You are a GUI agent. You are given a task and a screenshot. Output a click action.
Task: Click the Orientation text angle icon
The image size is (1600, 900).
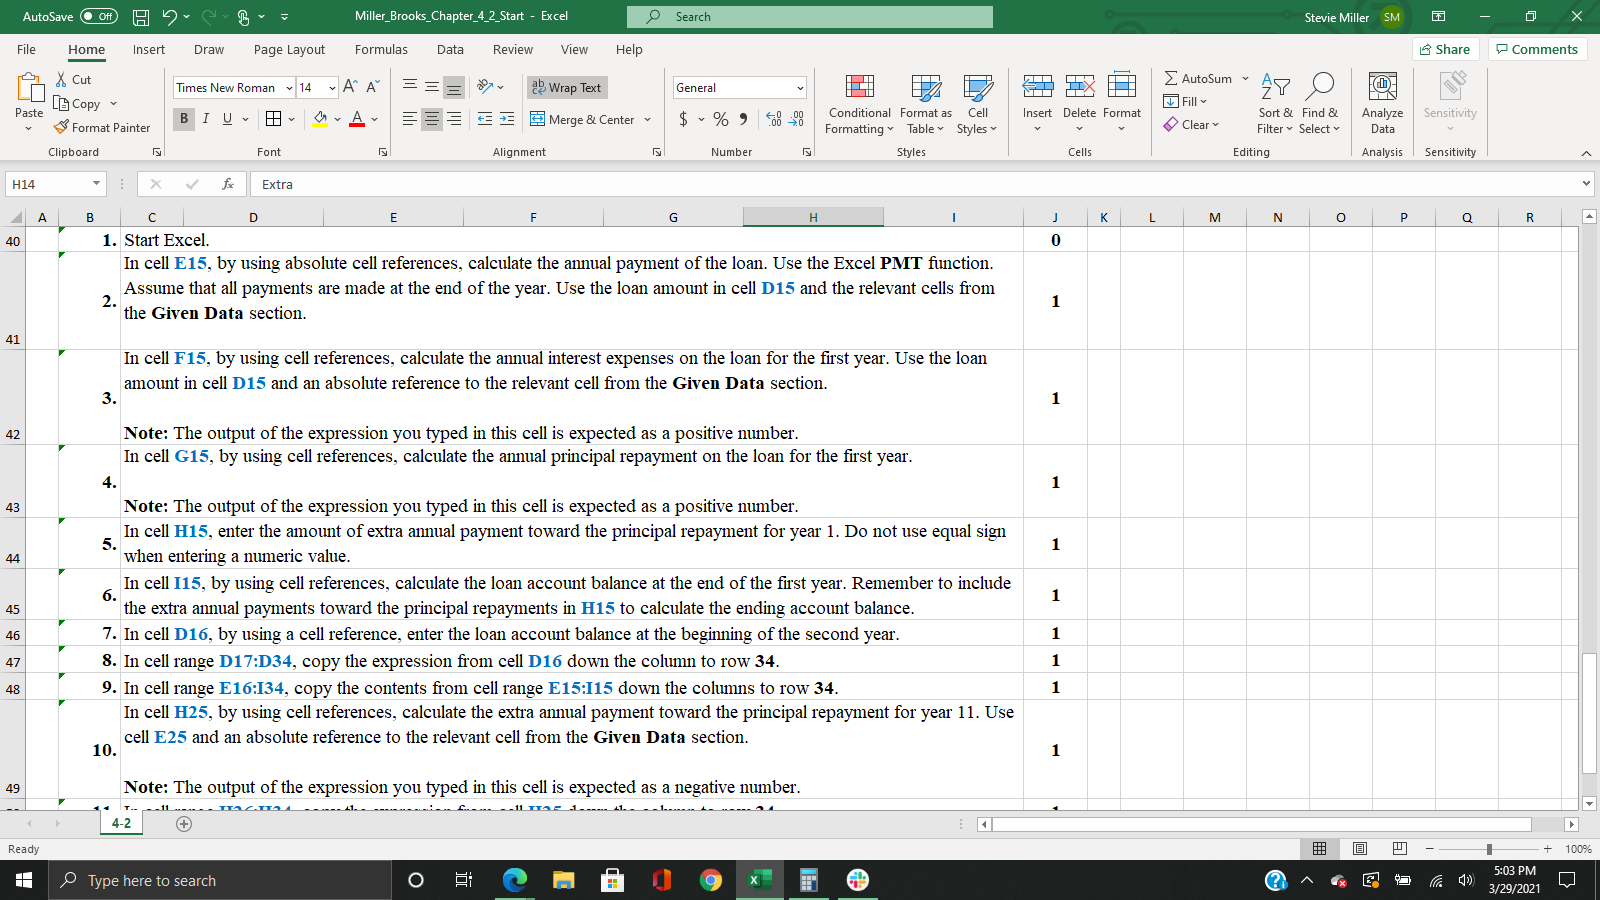click(486, 87)
